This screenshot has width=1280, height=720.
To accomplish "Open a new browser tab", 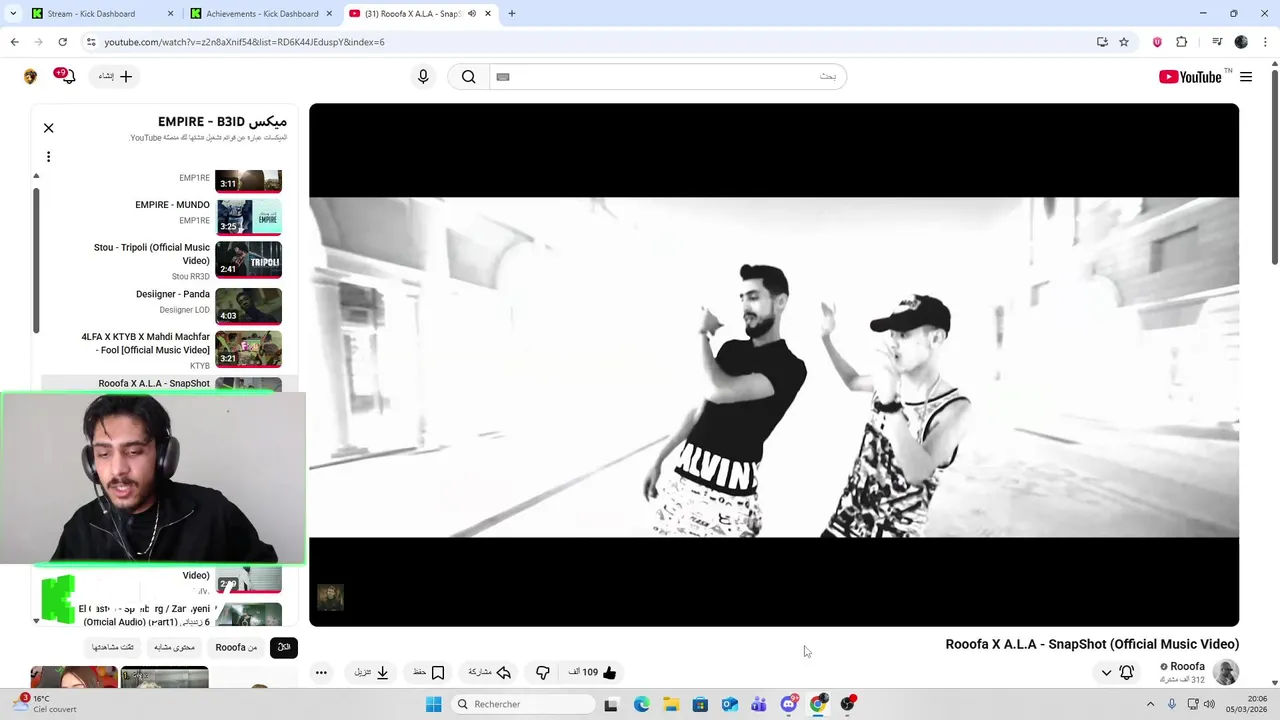I will (x=512, y=14).
